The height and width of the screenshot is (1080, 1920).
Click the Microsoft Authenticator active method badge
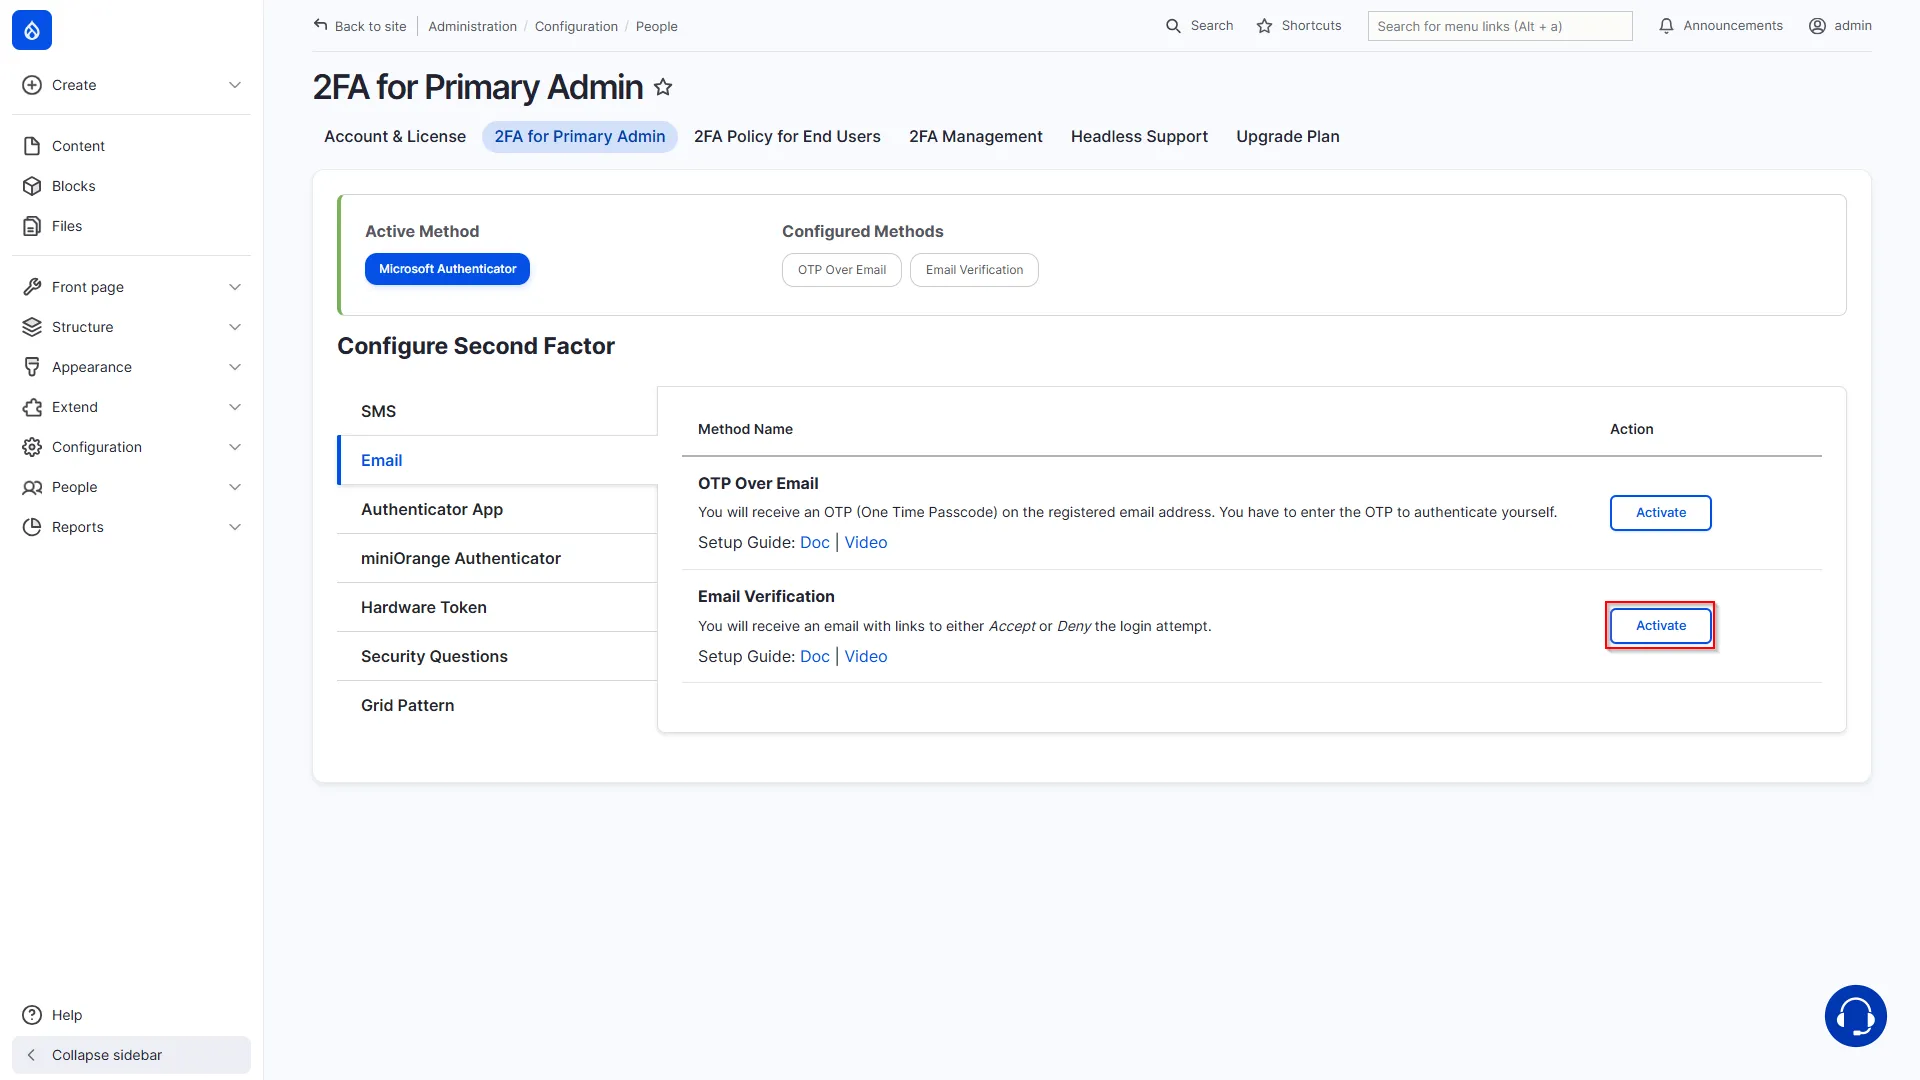pos(447,269)
